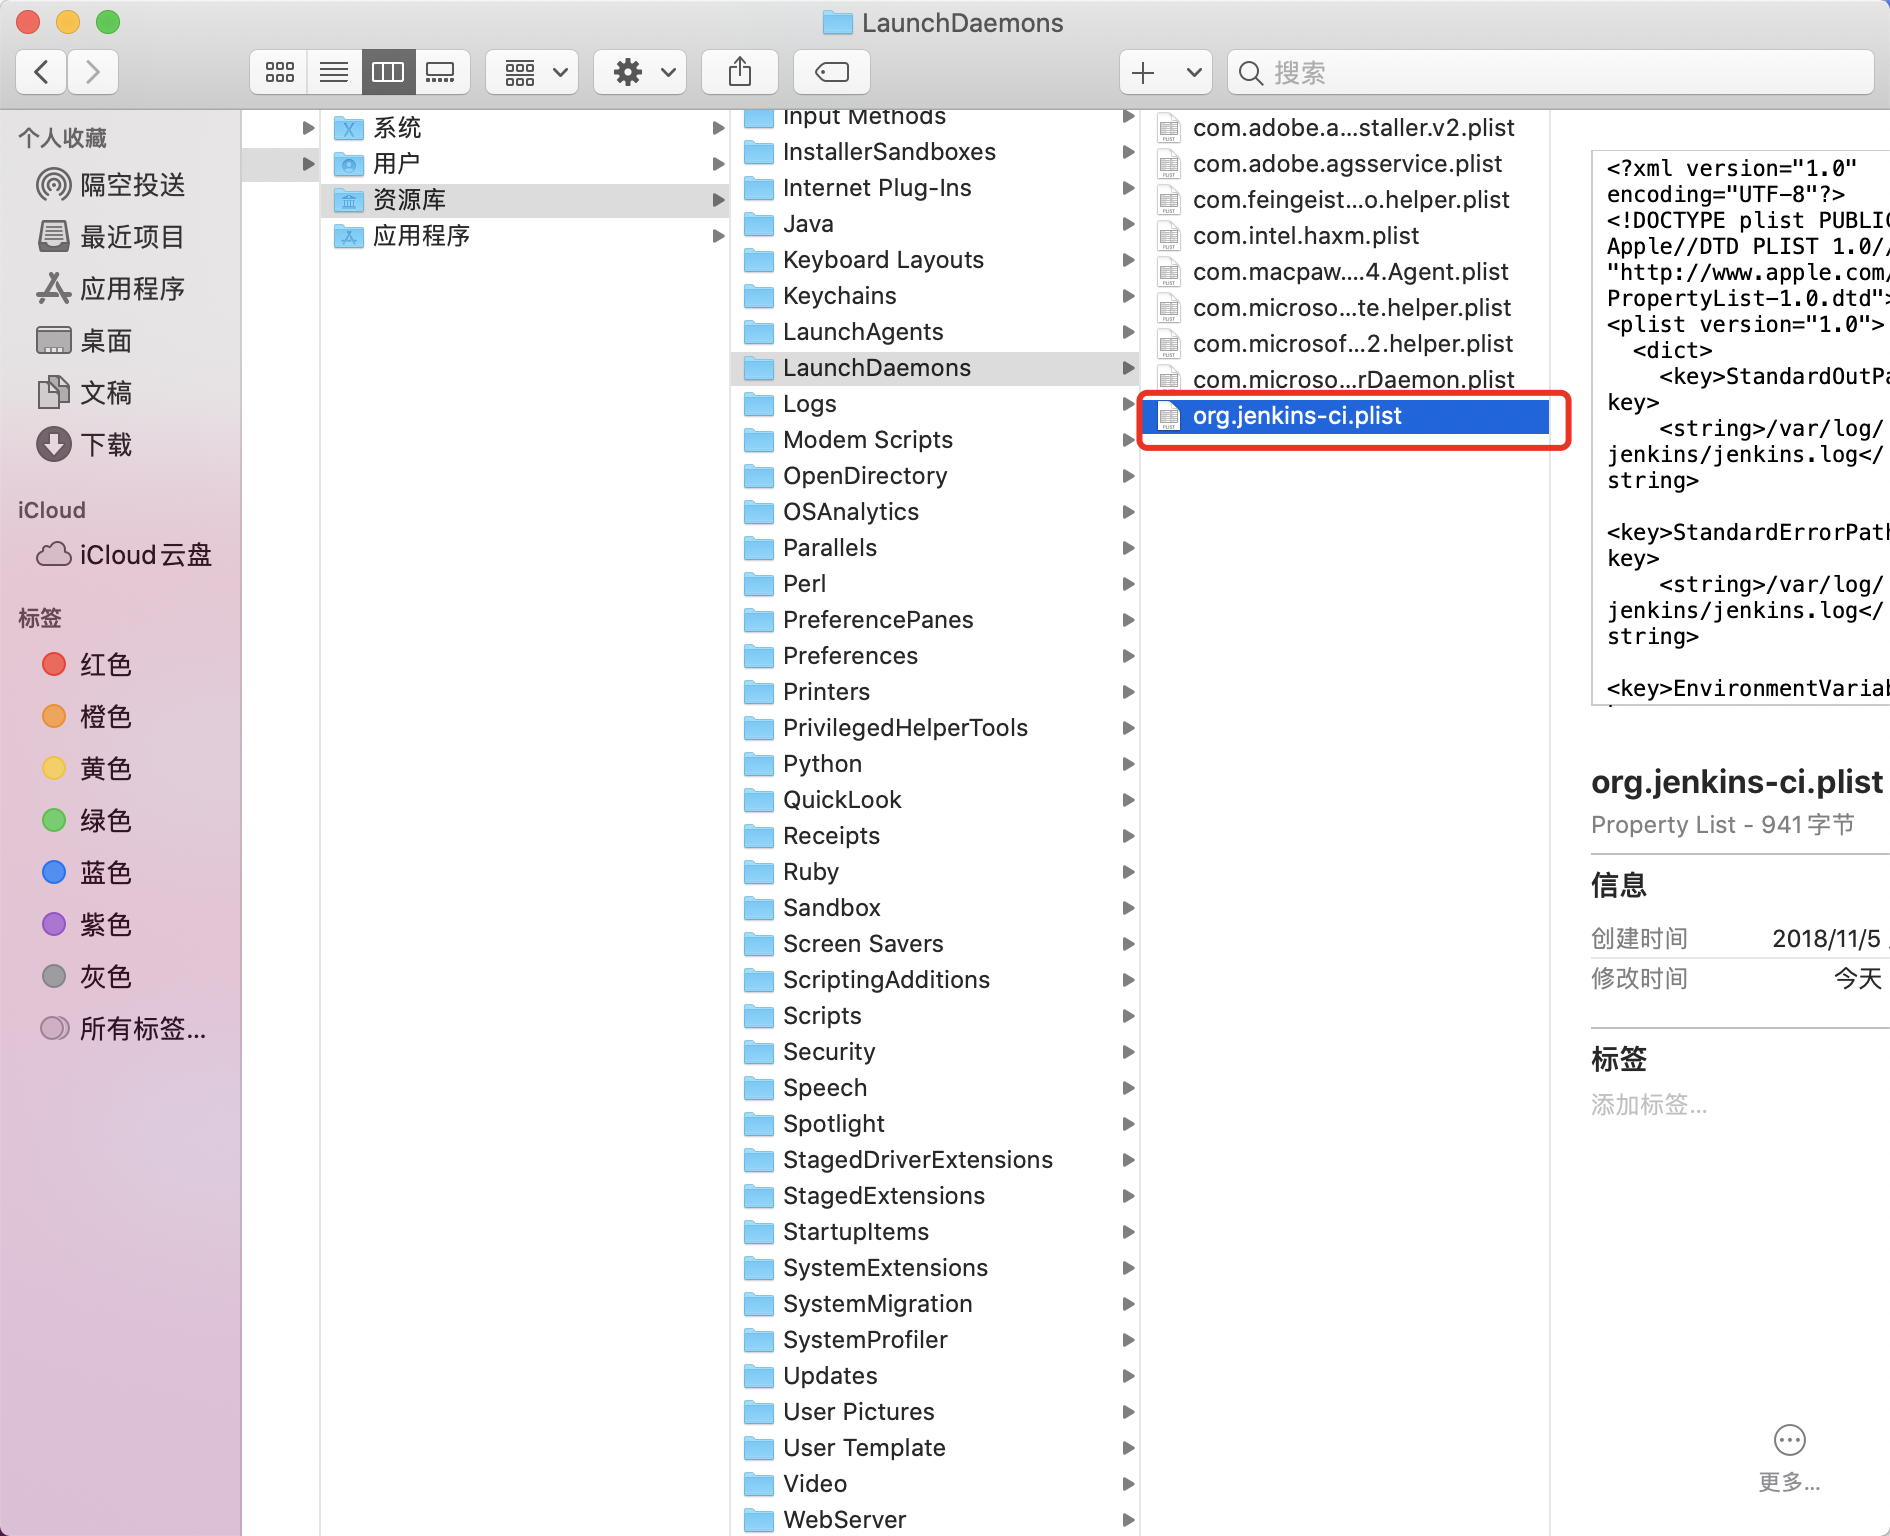Open the Logs folder
This screenshot has width=1890, height=1536.
coord(935,404)
